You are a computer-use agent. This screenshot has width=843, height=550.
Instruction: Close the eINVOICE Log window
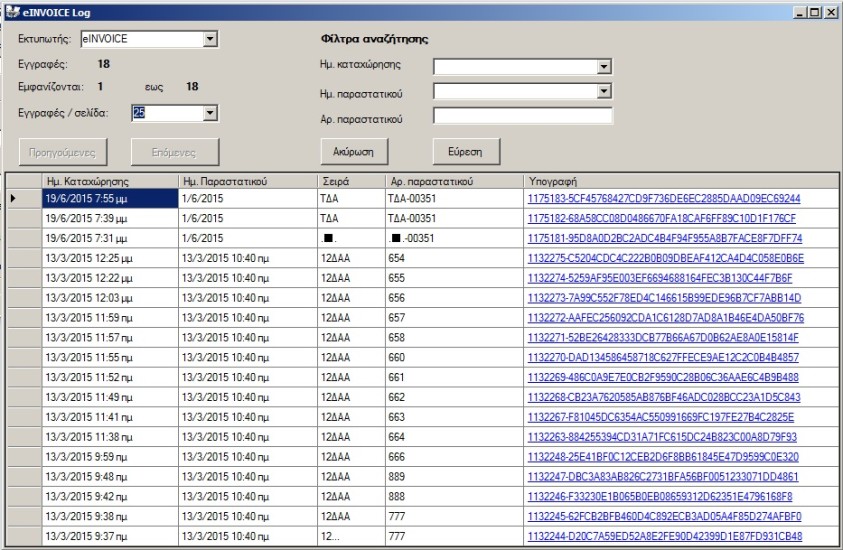[830, 12]
